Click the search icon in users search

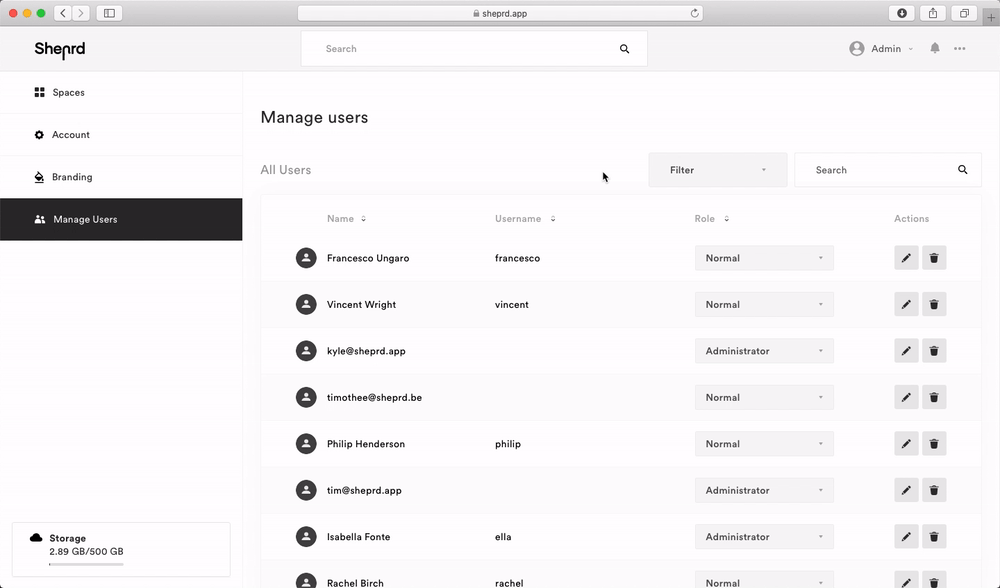point(963,170)
